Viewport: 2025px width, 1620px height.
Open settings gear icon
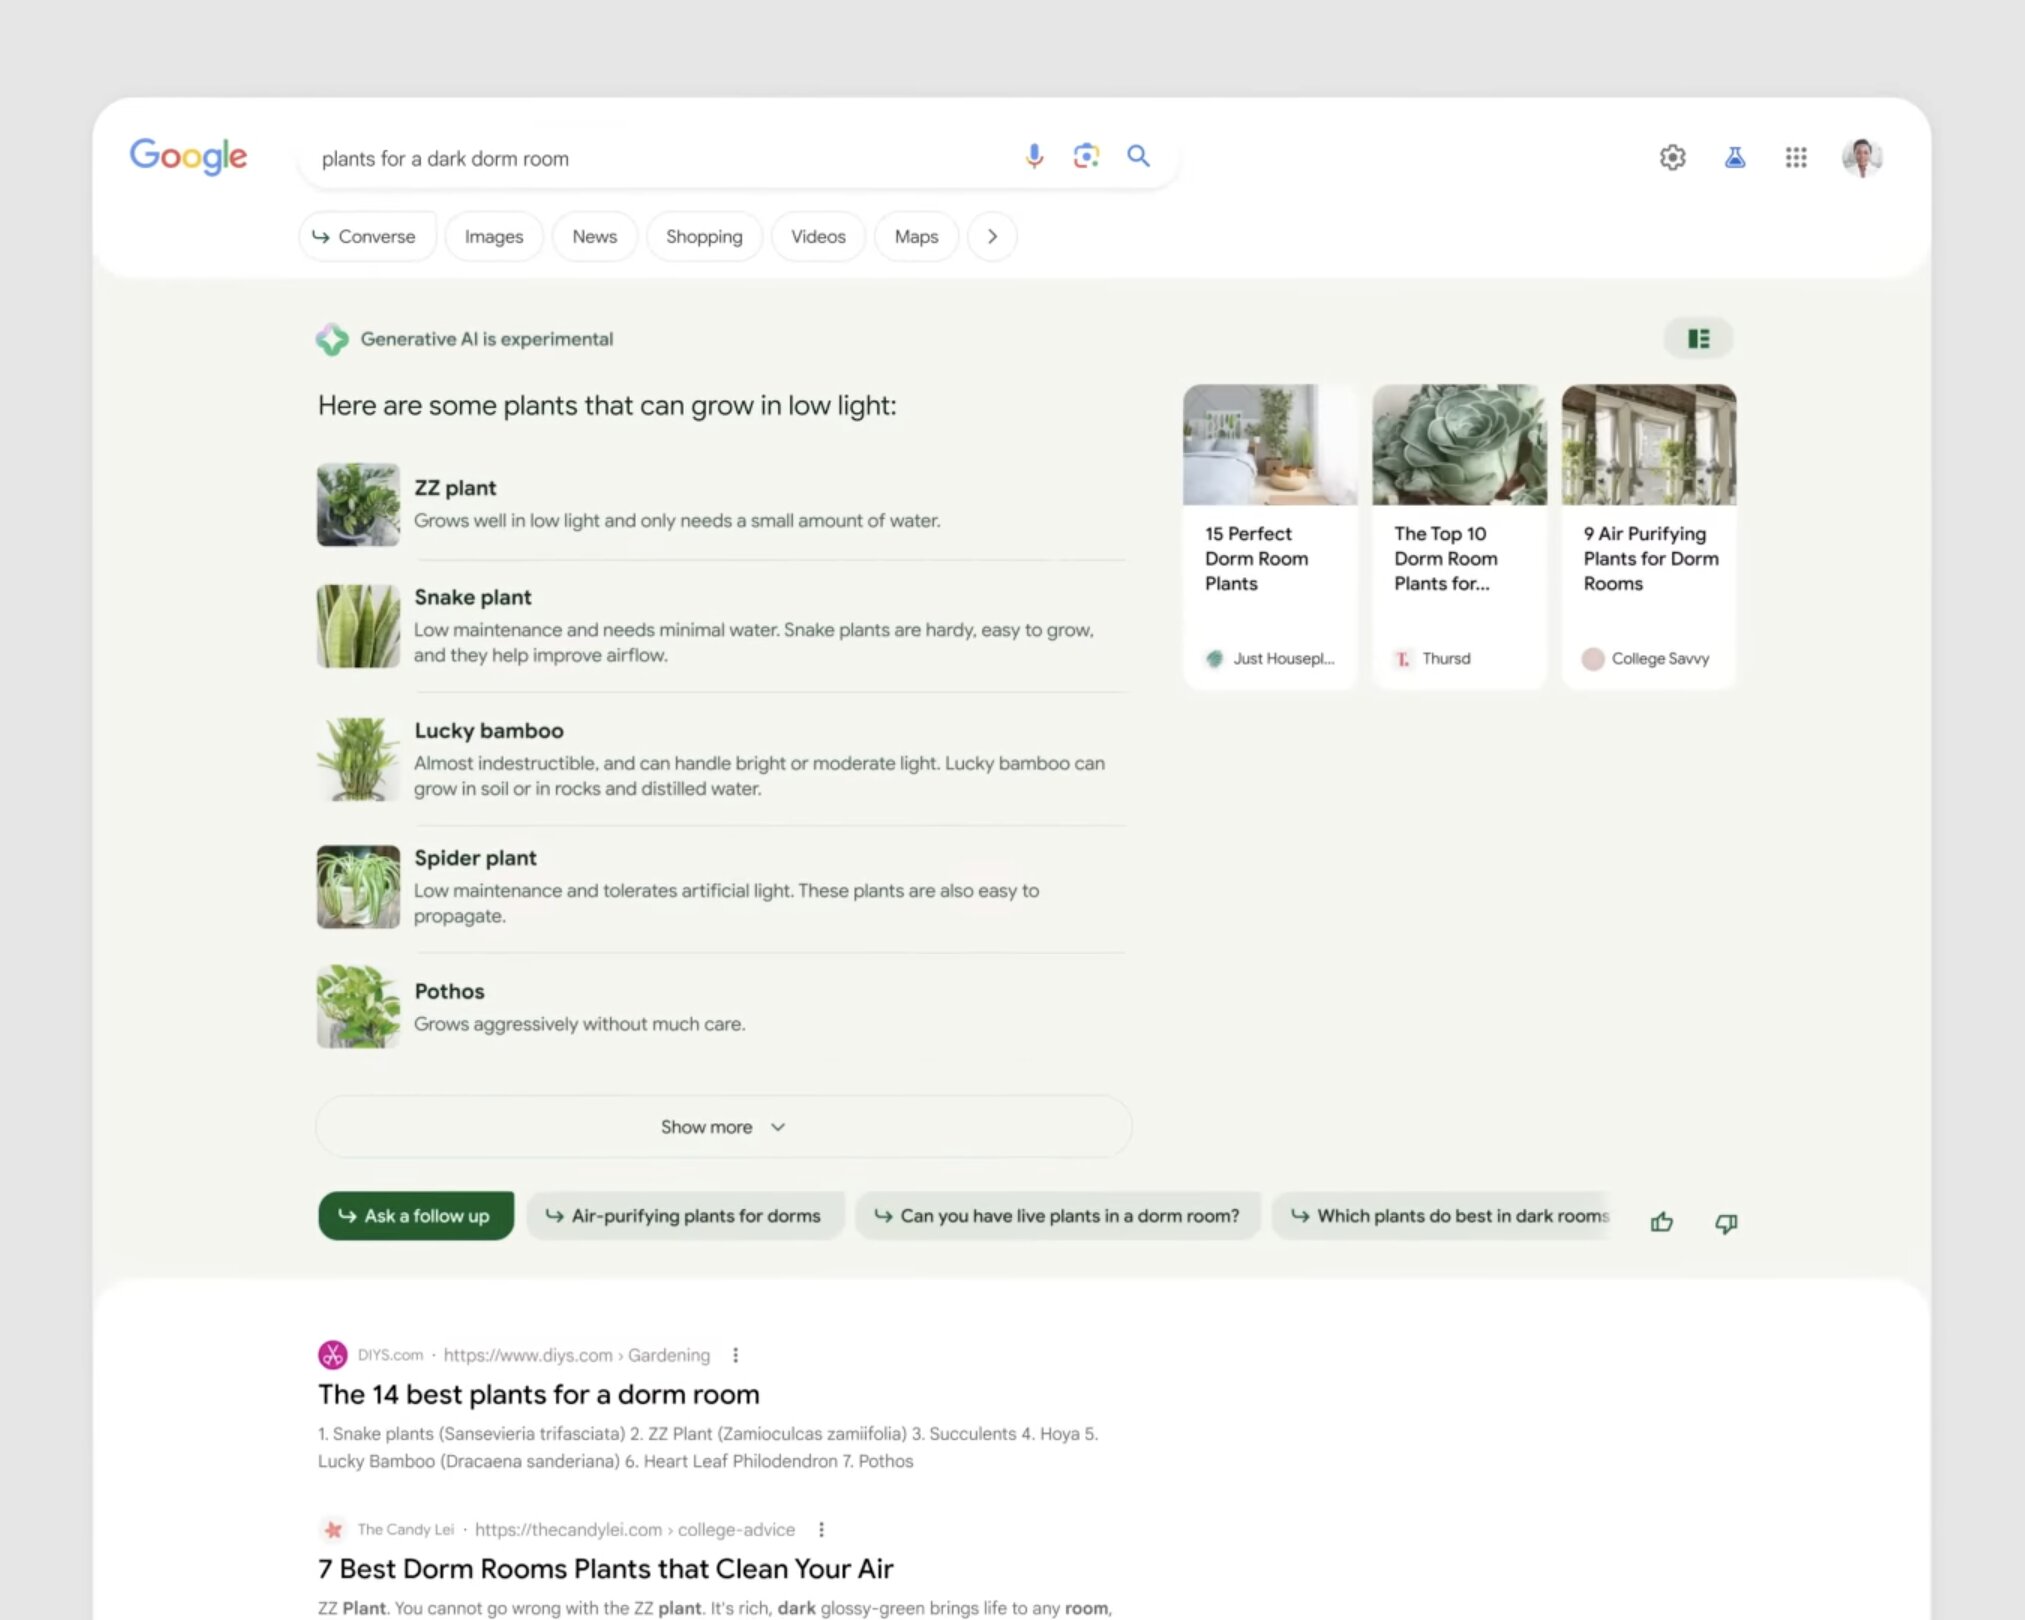[1672, 157]
